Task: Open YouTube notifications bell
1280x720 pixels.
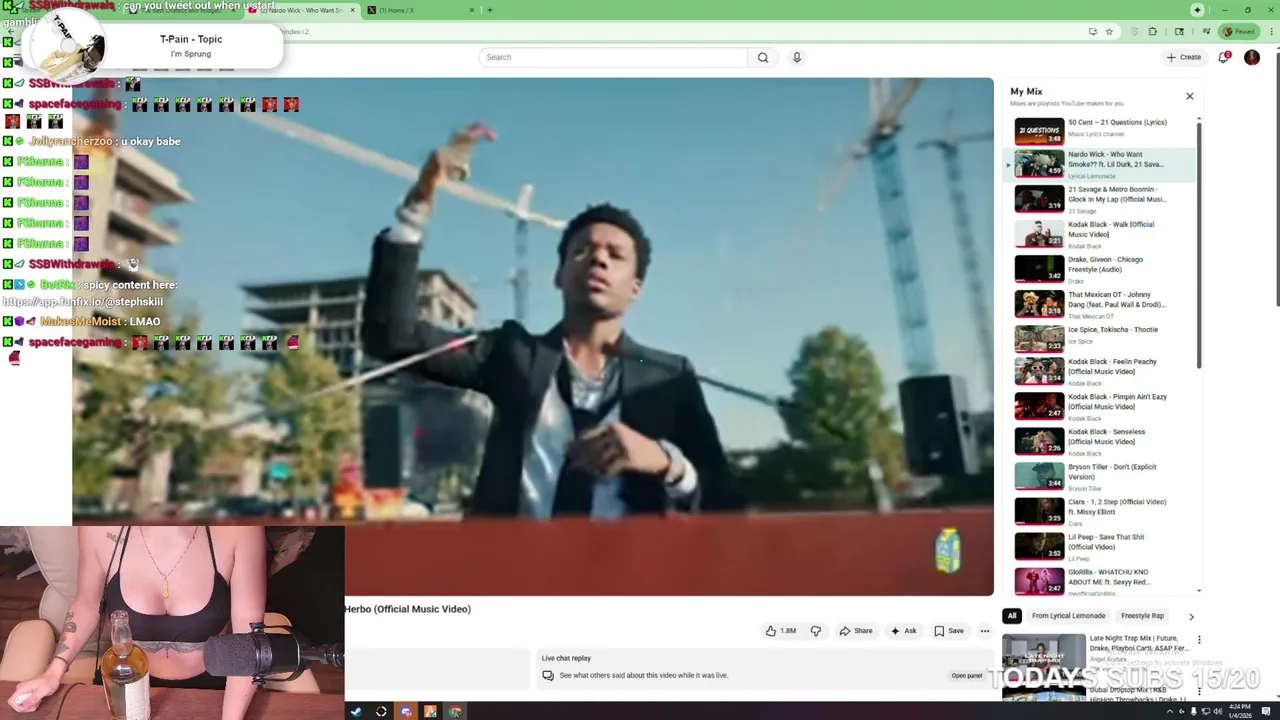Action: click(x=1223, y=57)
